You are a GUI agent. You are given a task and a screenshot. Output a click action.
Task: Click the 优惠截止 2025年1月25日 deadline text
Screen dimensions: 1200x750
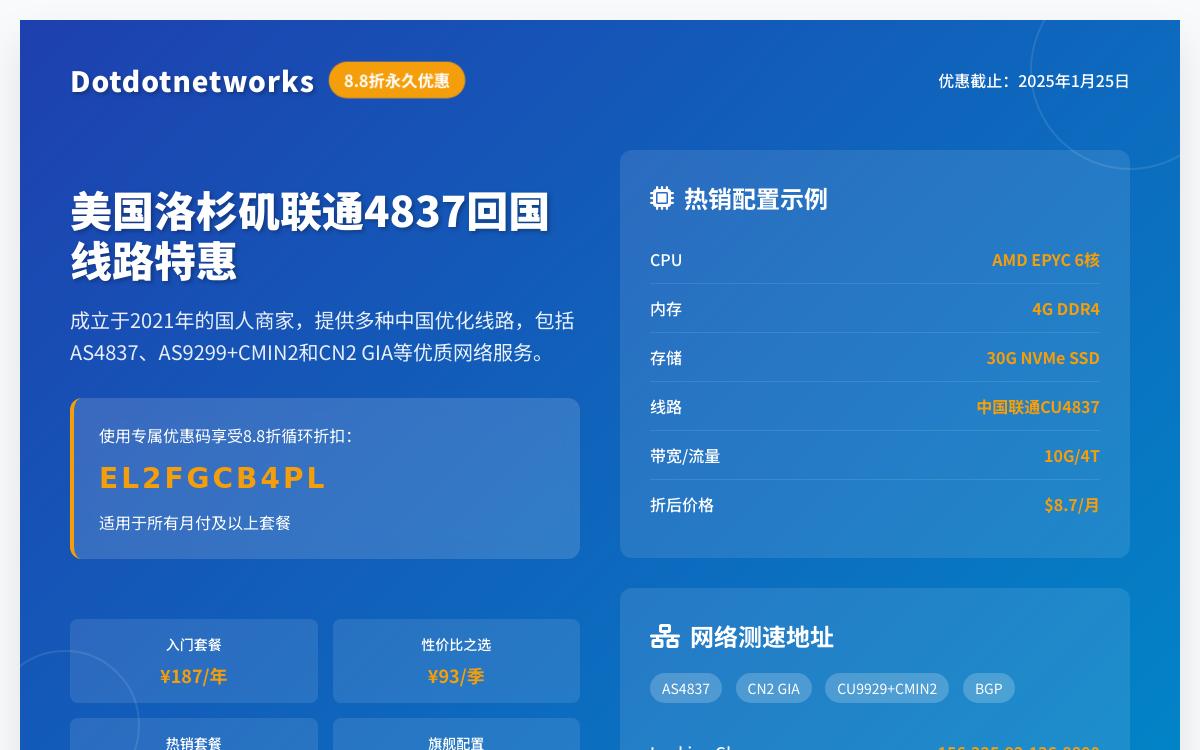1034,81
